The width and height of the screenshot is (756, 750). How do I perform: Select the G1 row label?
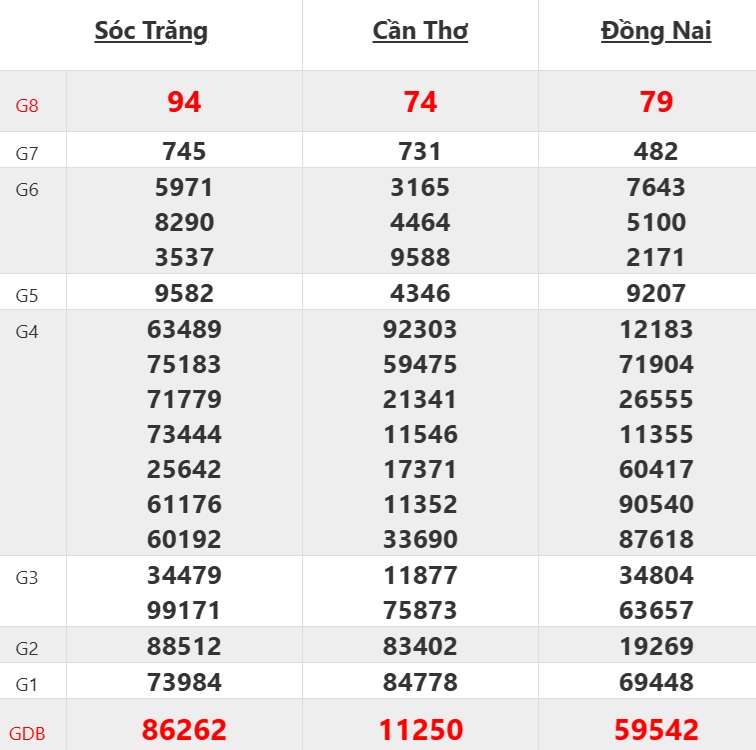tap(27, 685)
